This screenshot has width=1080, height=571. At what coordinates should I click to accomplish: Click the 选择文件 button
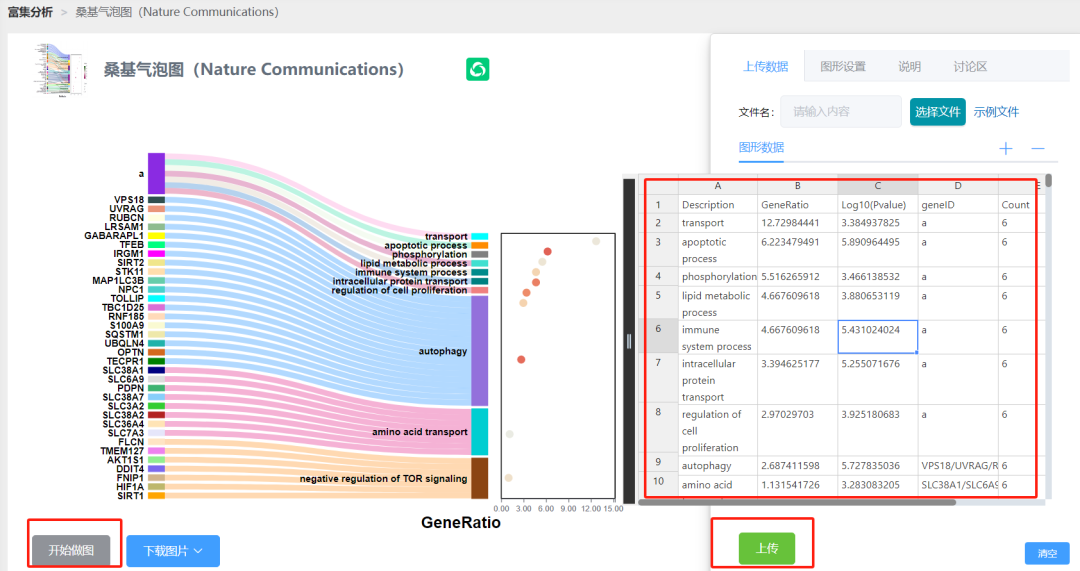[937, 112]
